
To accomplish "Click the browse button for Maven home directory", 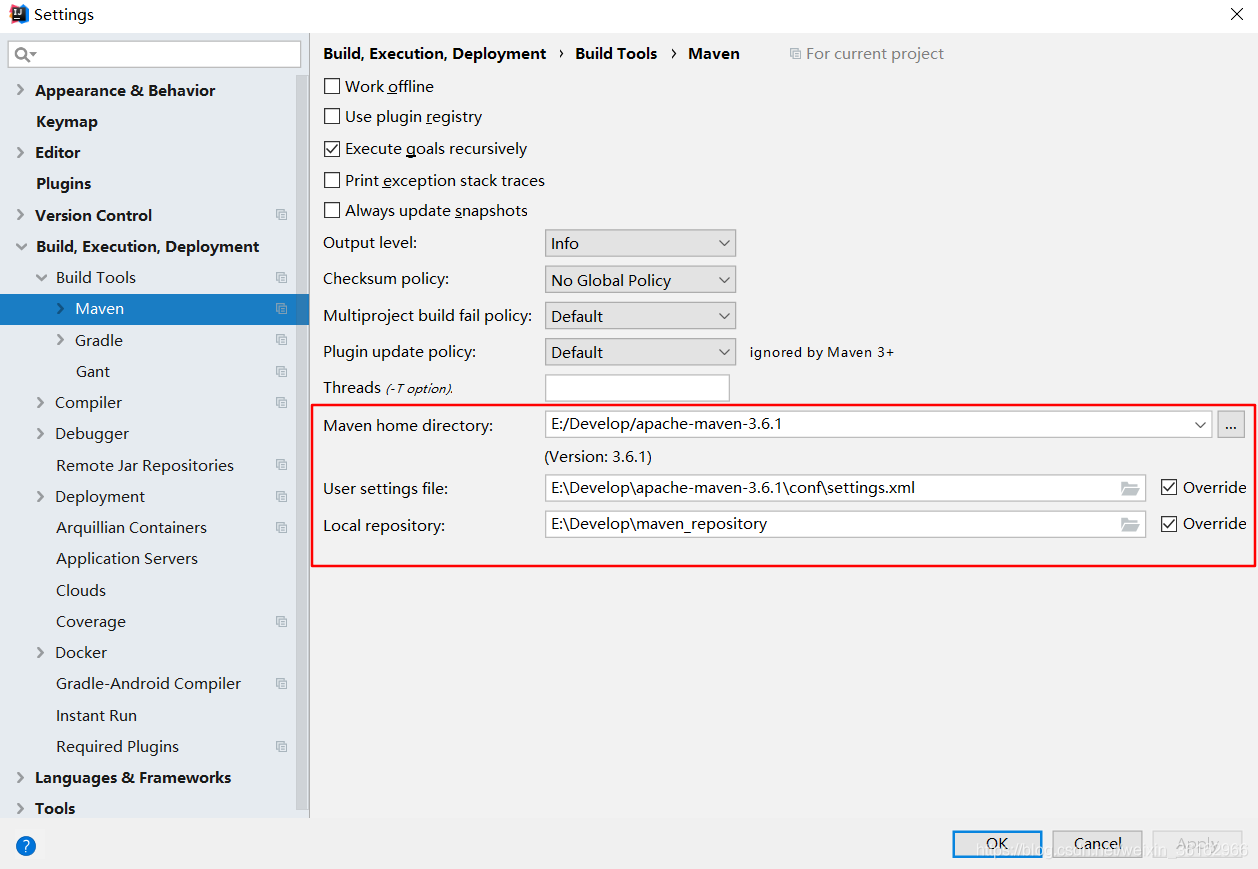I will [1230, 424].
